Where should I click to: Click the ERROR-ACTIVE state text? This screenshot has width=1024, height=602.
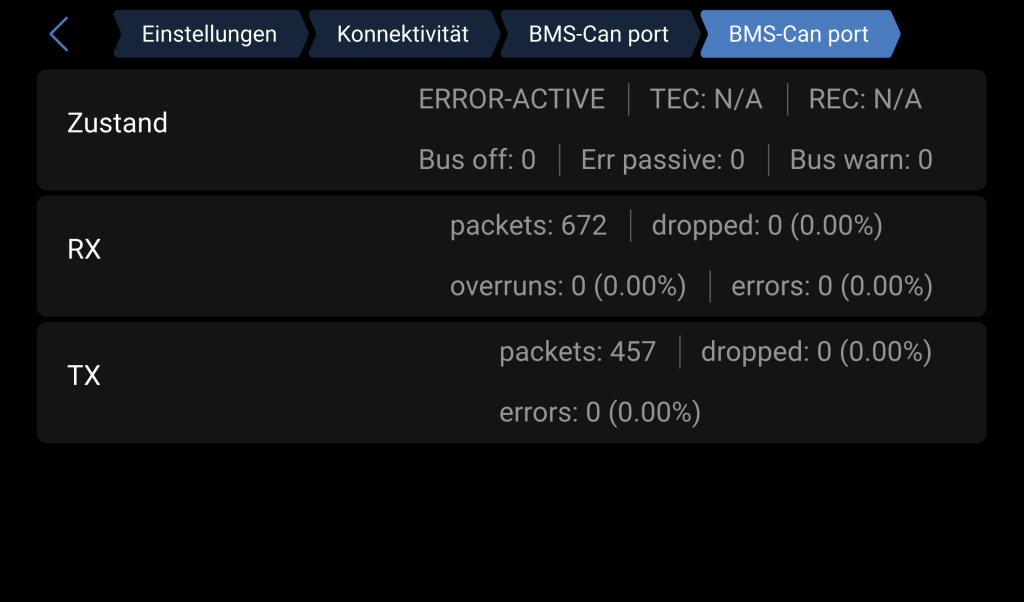pyautogui.click(x=512, y=99)
